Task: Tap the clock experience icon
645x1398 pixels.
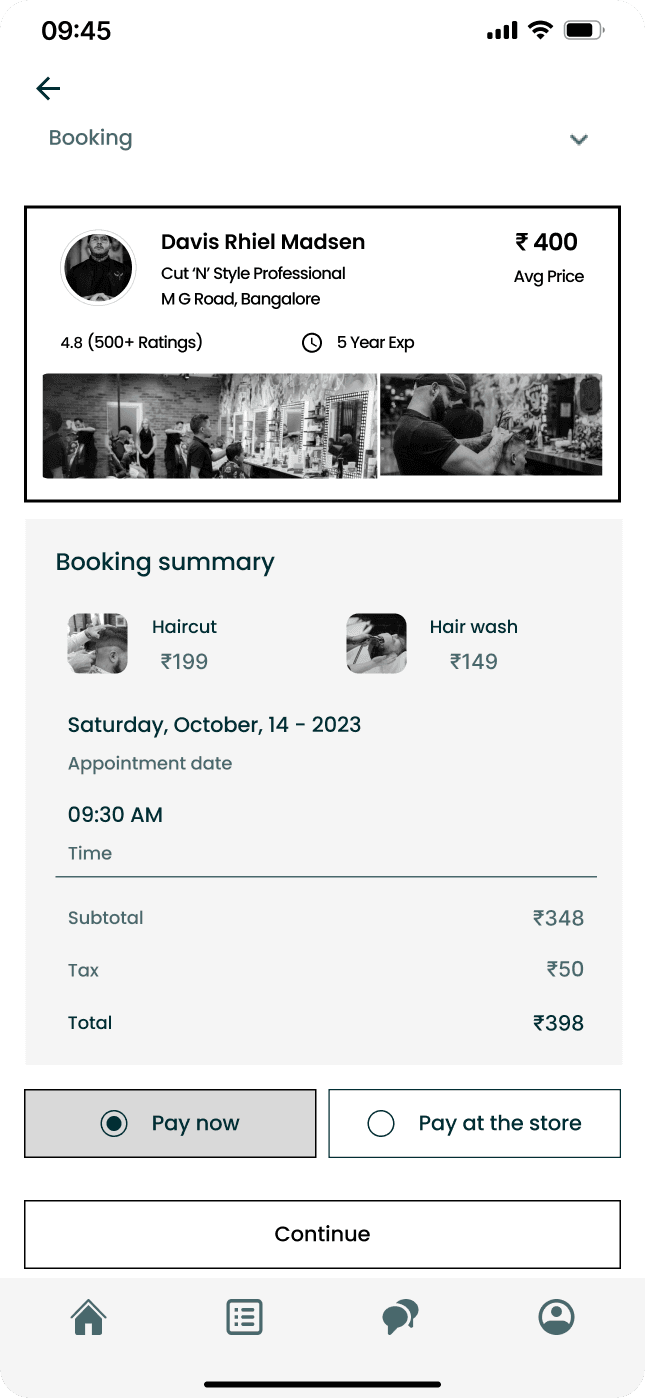Action: 312,343
